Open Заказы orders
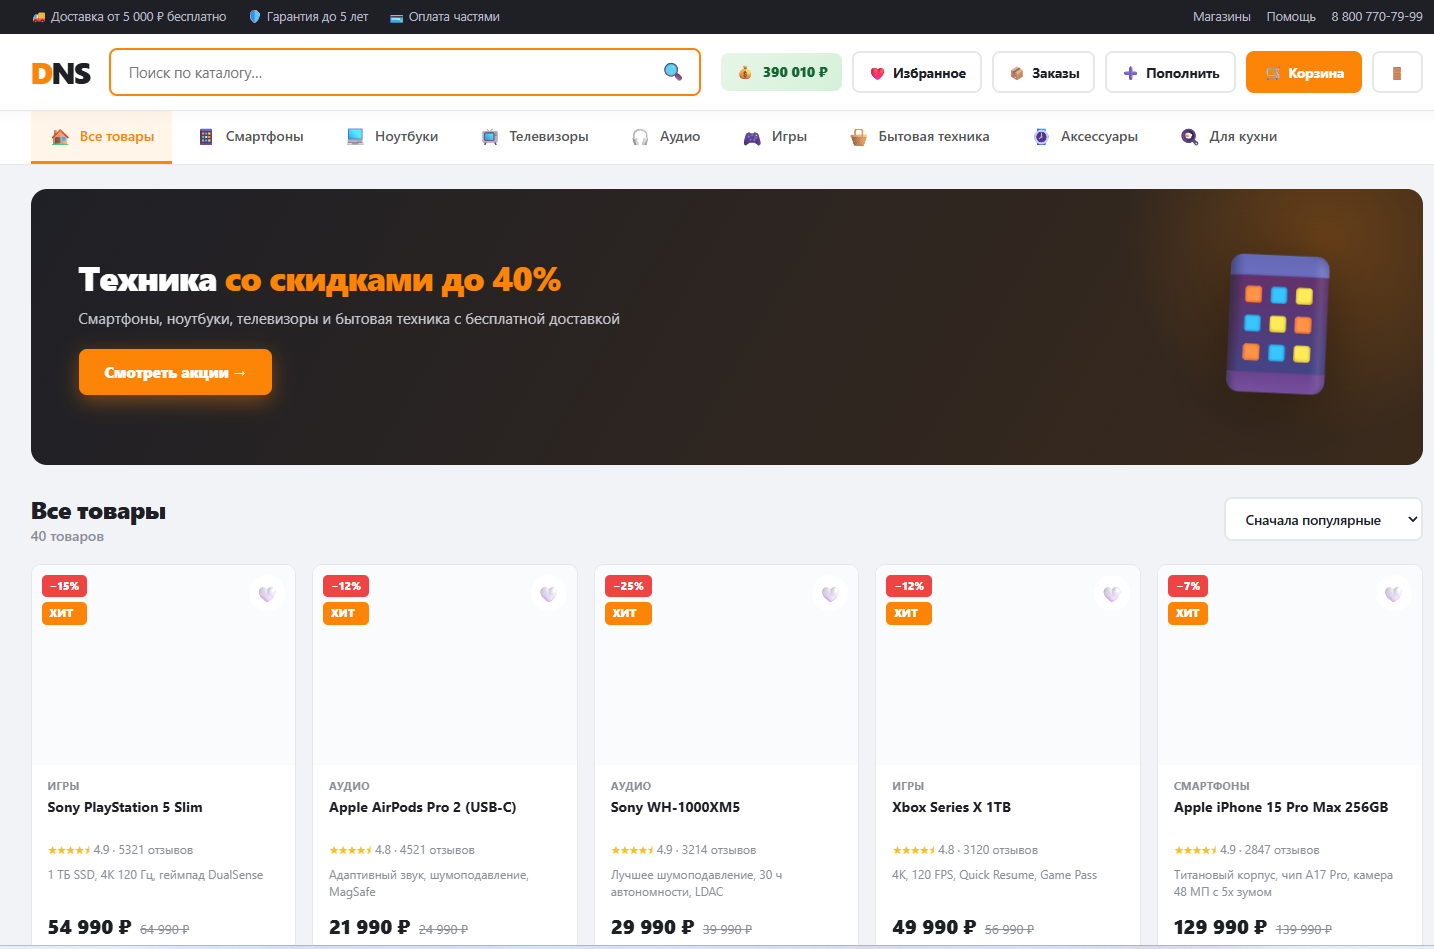Image resolution: width=1434 pixels, height=949 pixels. click(x=1044, y=73)
